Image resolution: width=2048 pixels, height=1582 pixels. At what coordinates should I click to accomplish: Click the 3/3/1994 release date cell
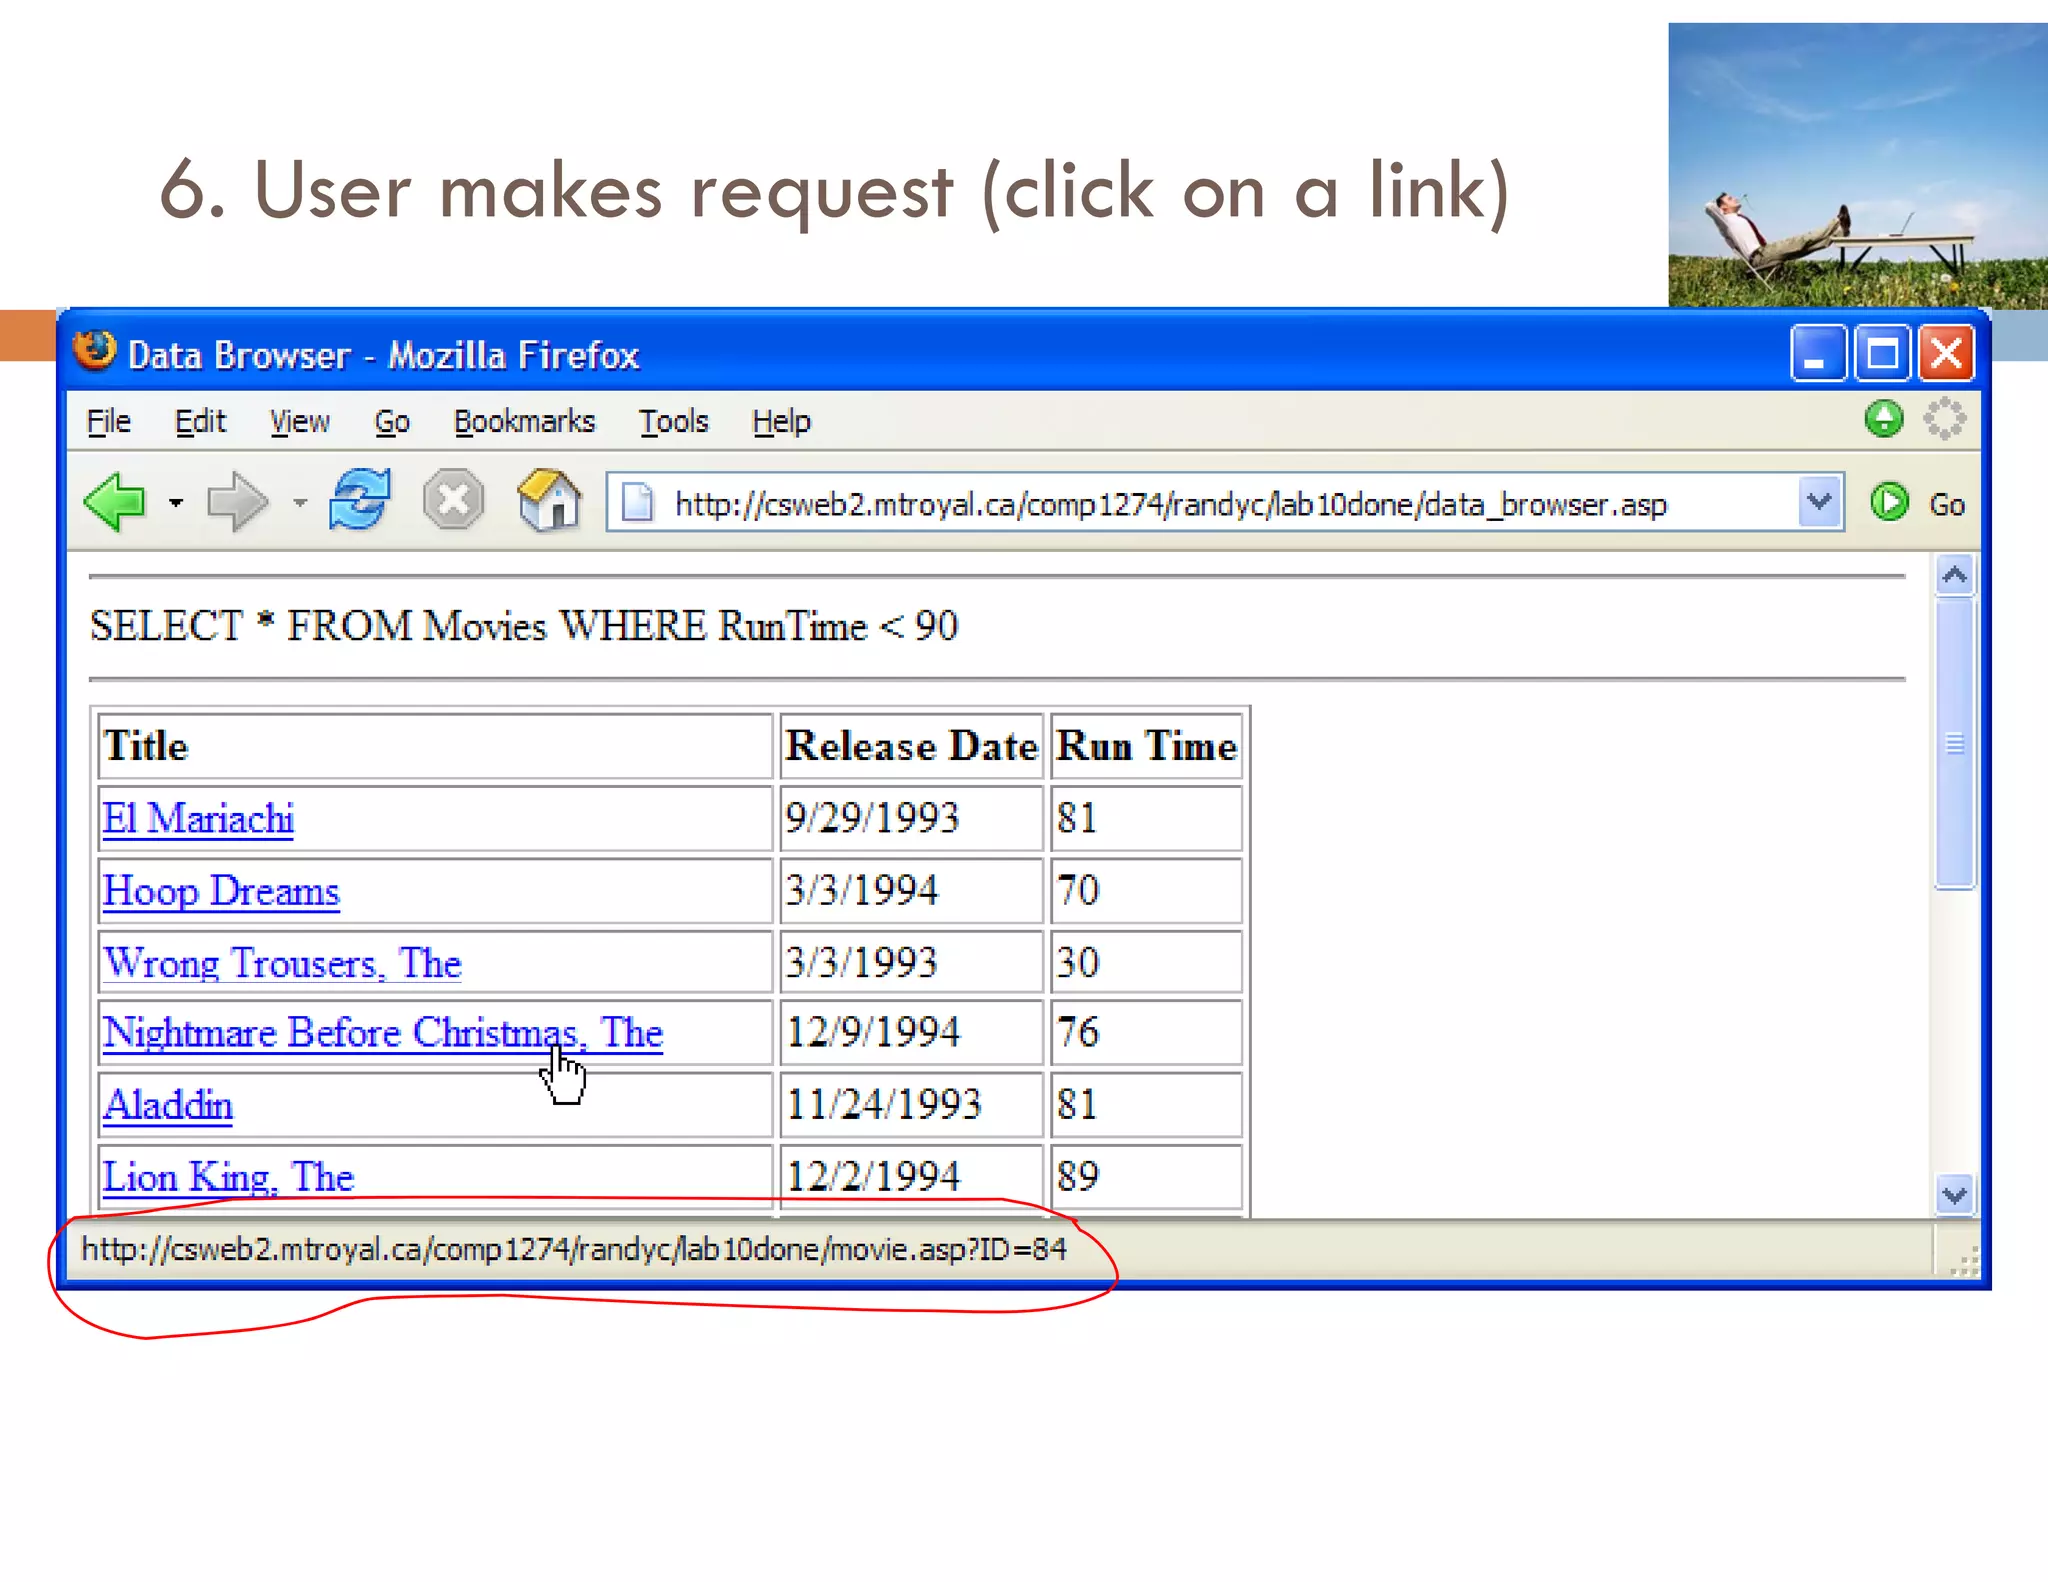pyautogui.click(x=911, y=890)
